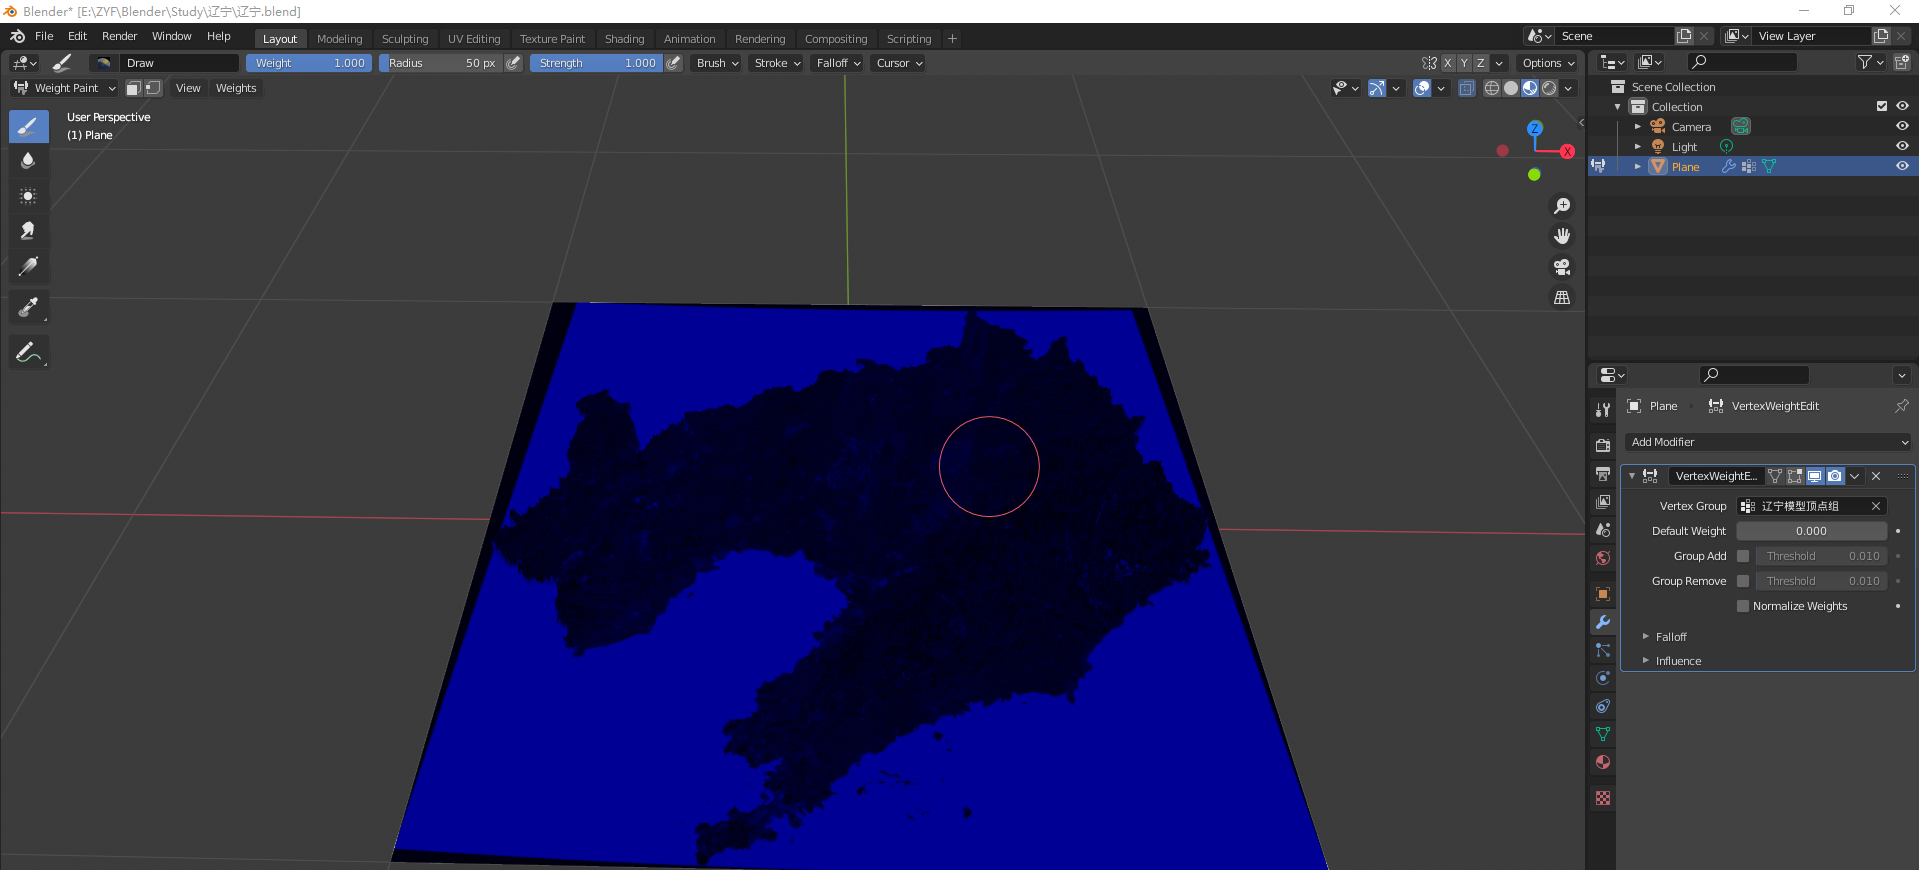The image size is (1919, 870).
Task: Enable the Normalize Weights checkbox
Action: point(1743,606)
